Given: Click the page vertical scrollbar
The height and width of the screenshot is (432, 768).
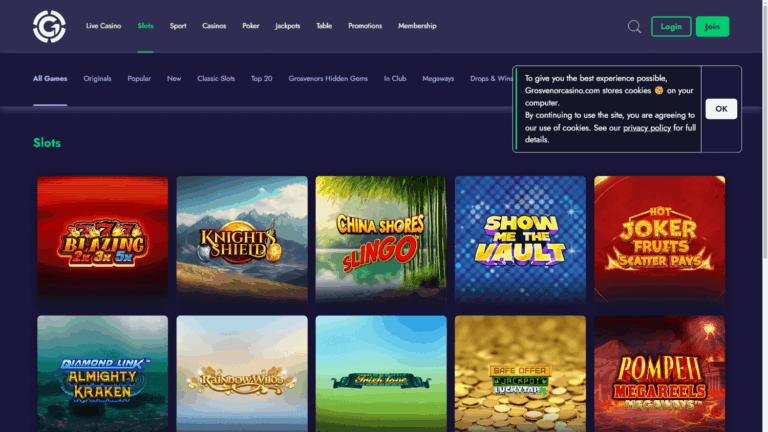Looking at the screenshot, I should pos(765,130).
